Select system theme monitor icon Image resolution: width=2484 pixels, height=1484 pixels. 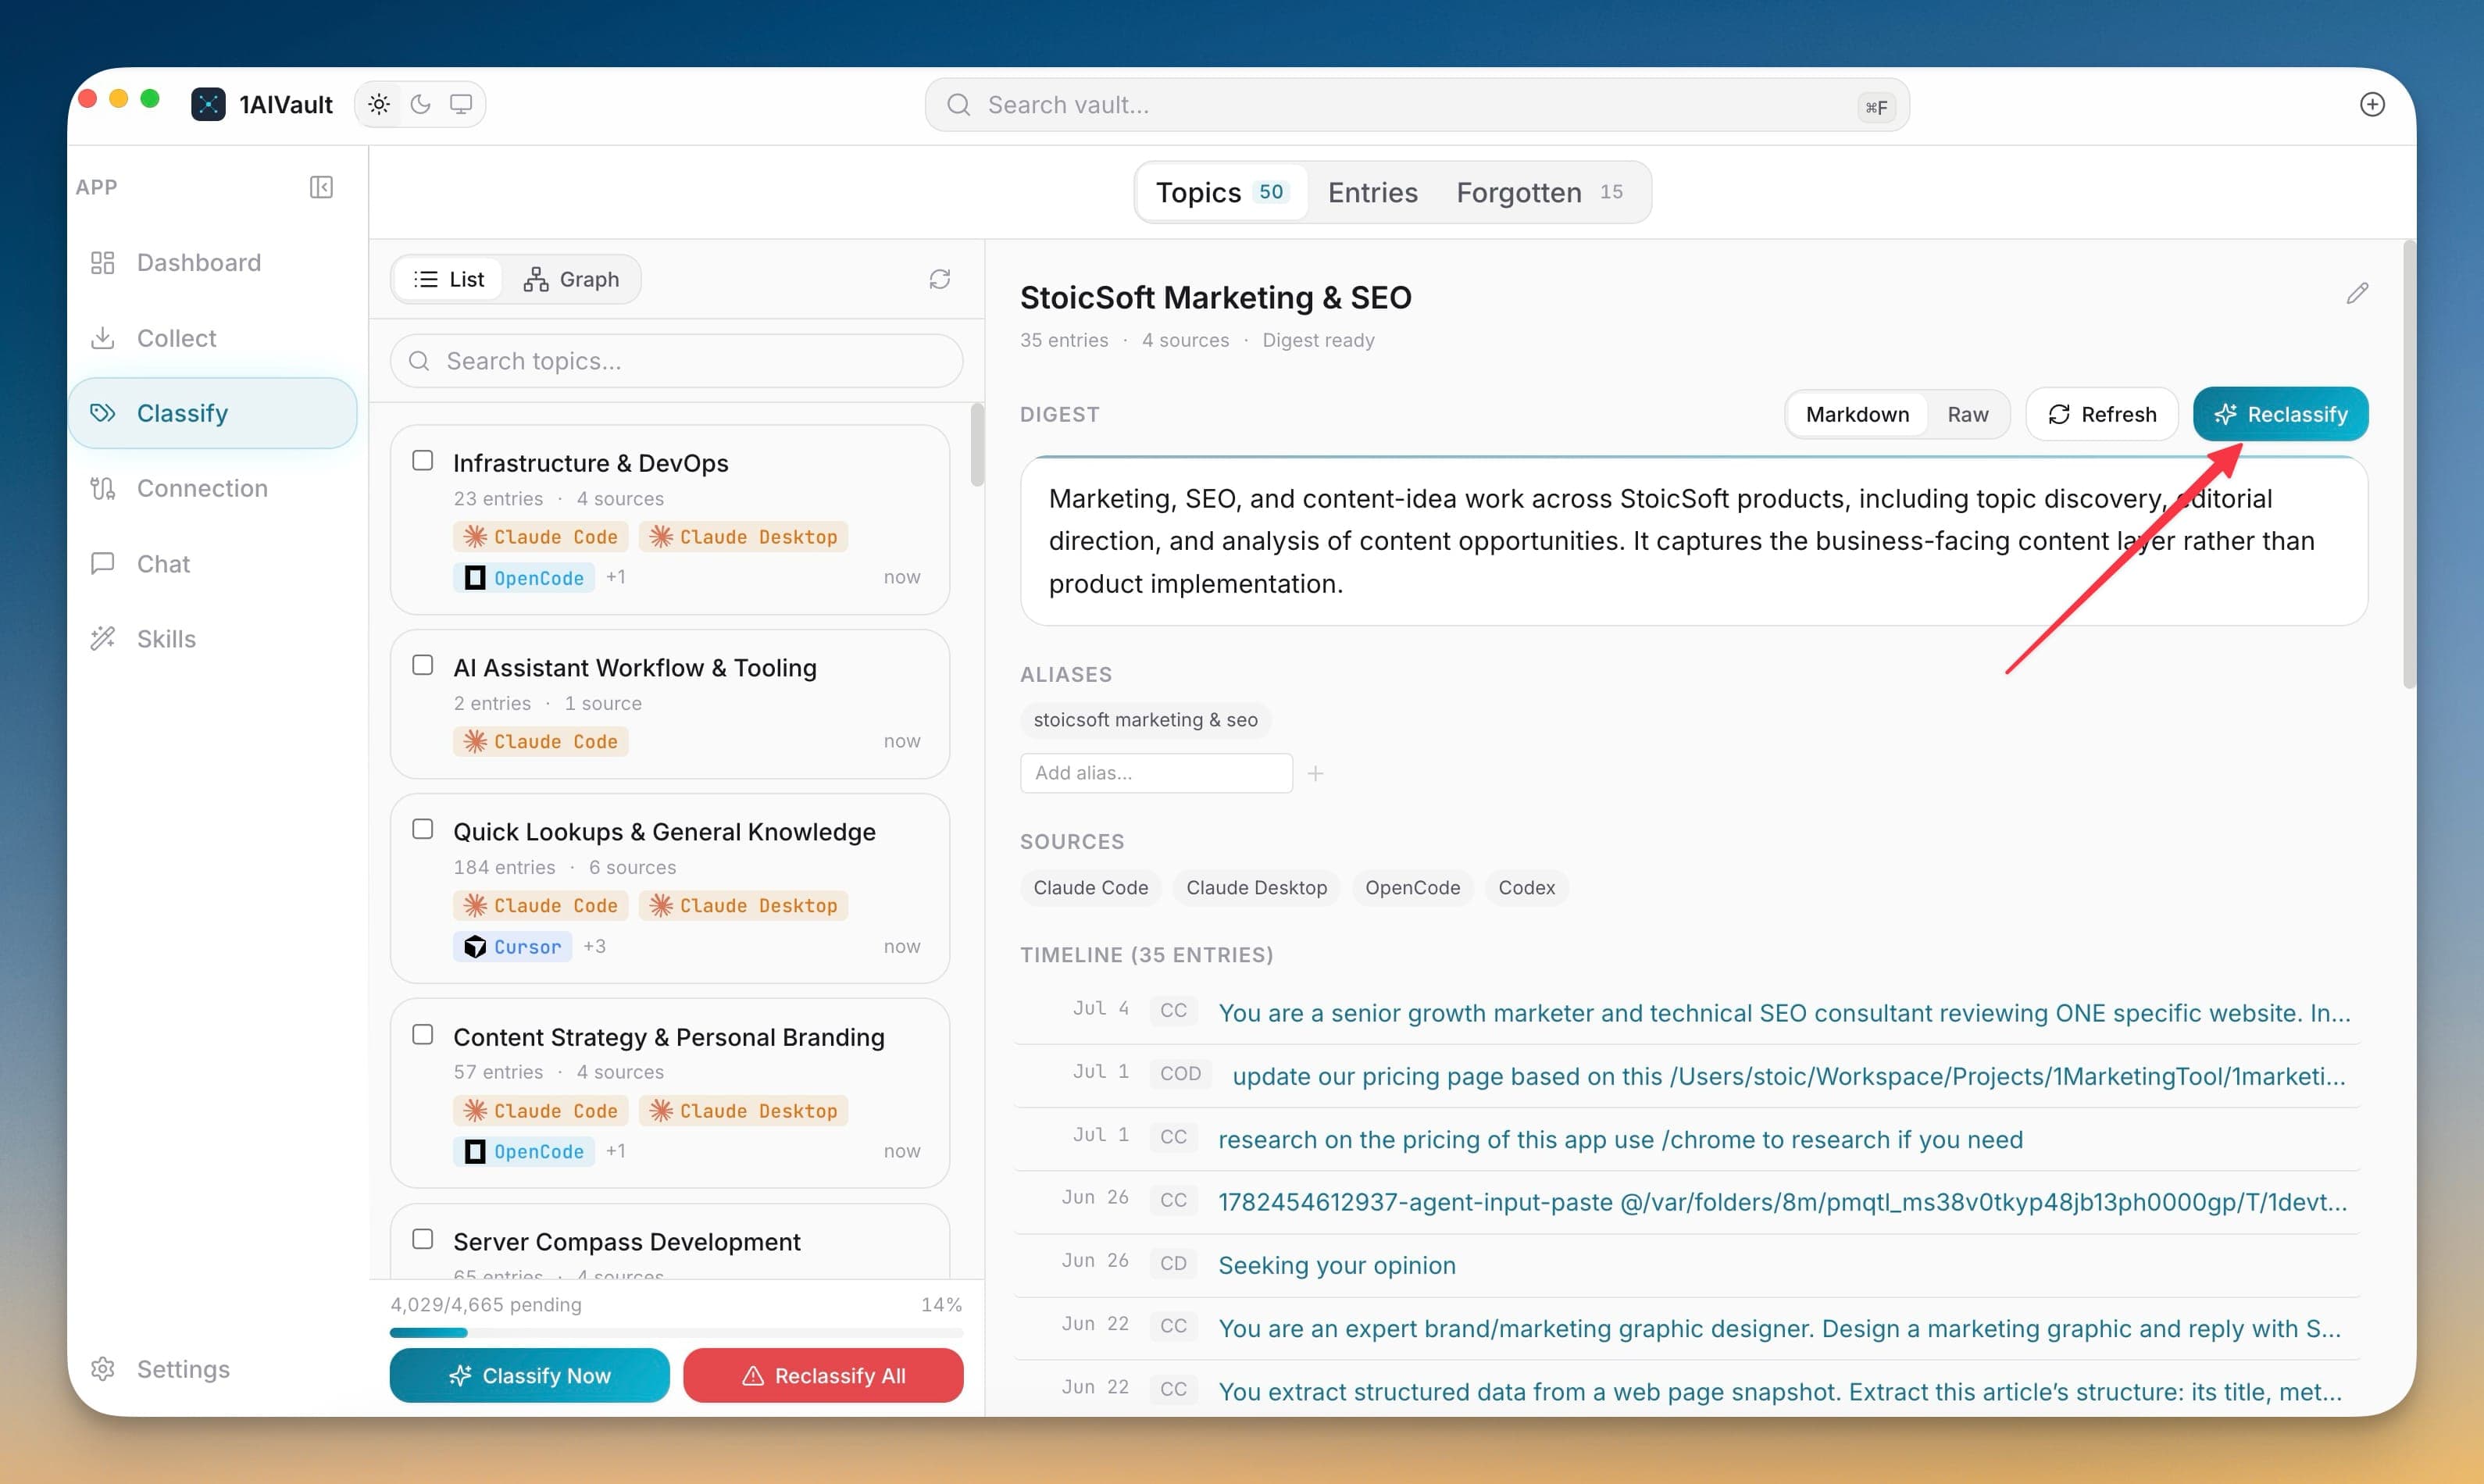(x=461, y=104)
